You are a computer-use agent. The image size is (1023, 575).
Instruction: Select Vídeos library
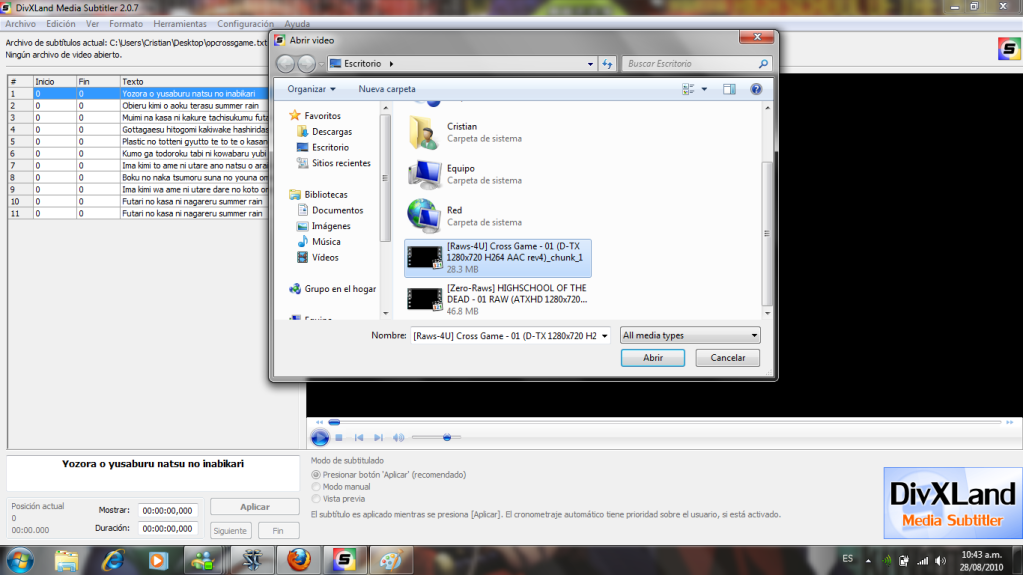[x=318, y=257]
